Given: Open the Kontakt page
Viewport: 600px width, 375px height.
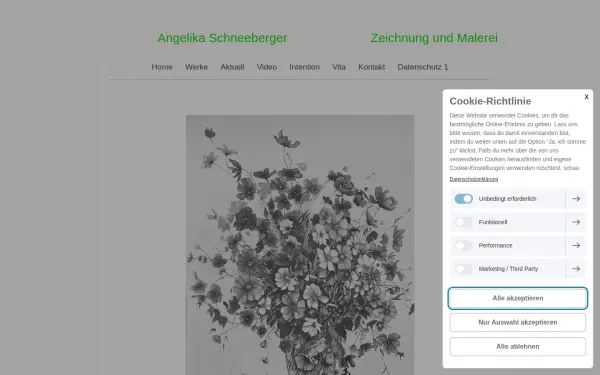Looking at the screenshot, I should 372,67.
